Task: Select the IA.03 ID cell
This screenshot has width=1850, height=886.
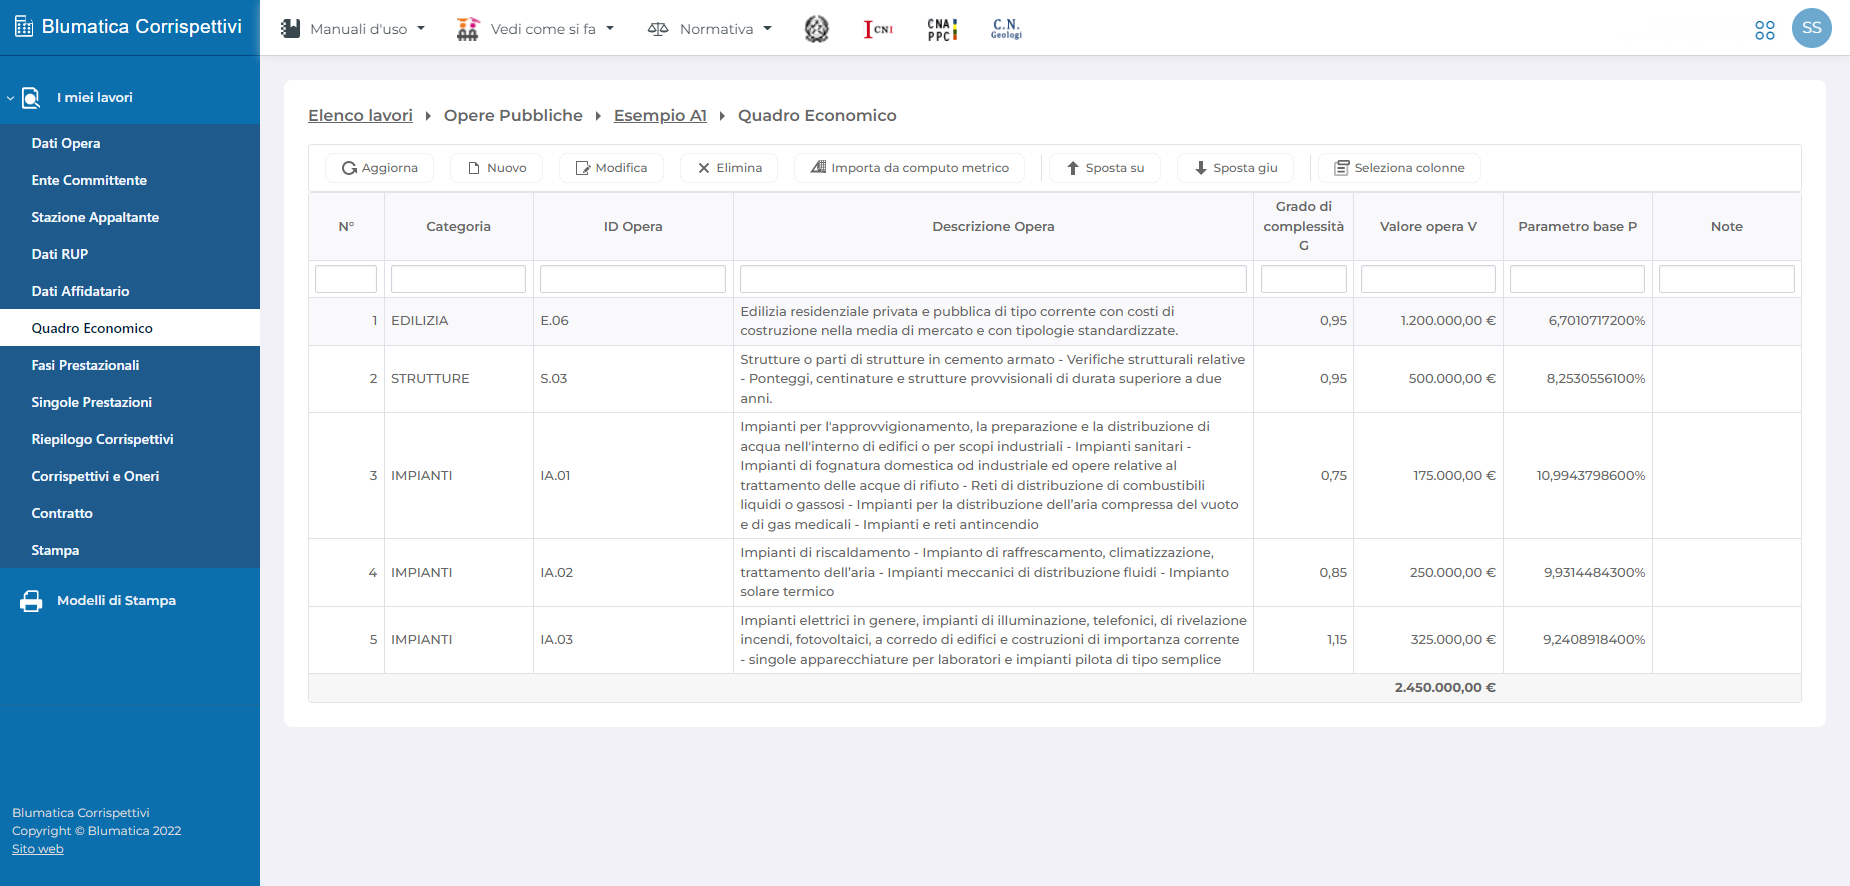Action: [x=633, y=640]
